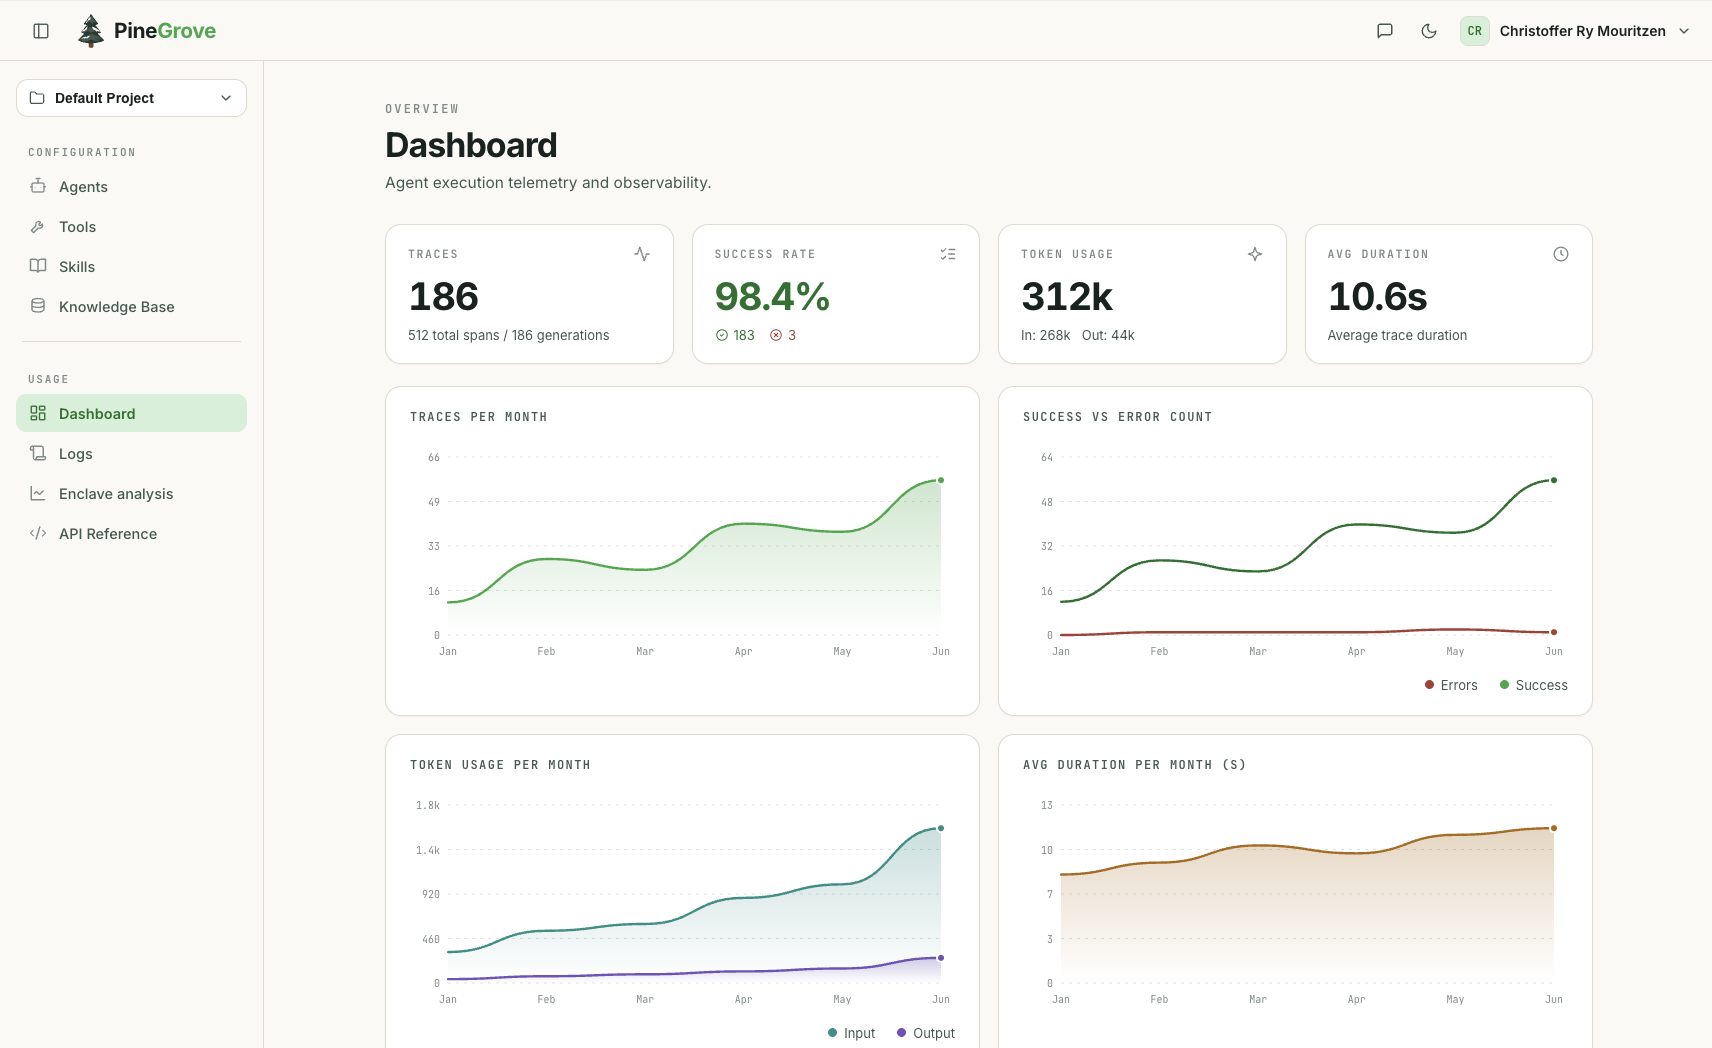Open the Agents page
The height and width of the screenshot is (1048, 1712).
click(x=131, y=187)
